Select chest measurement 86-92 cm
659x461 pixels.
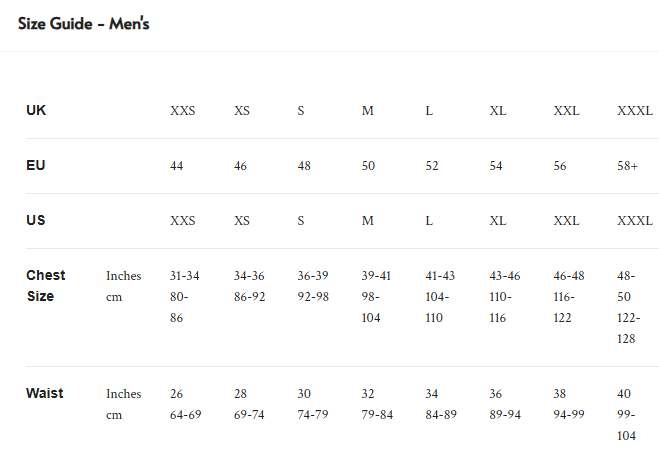[250, 297]
